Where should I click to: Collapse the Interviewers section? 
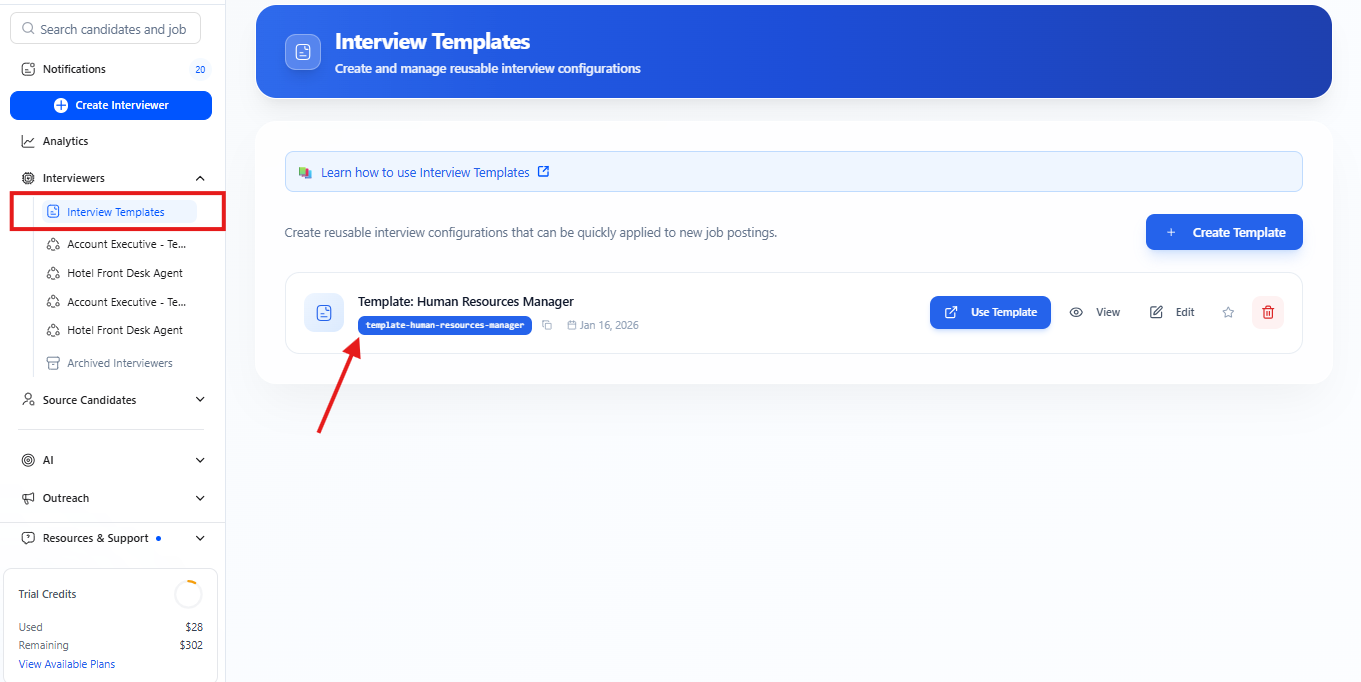click(x=200, y=178)
